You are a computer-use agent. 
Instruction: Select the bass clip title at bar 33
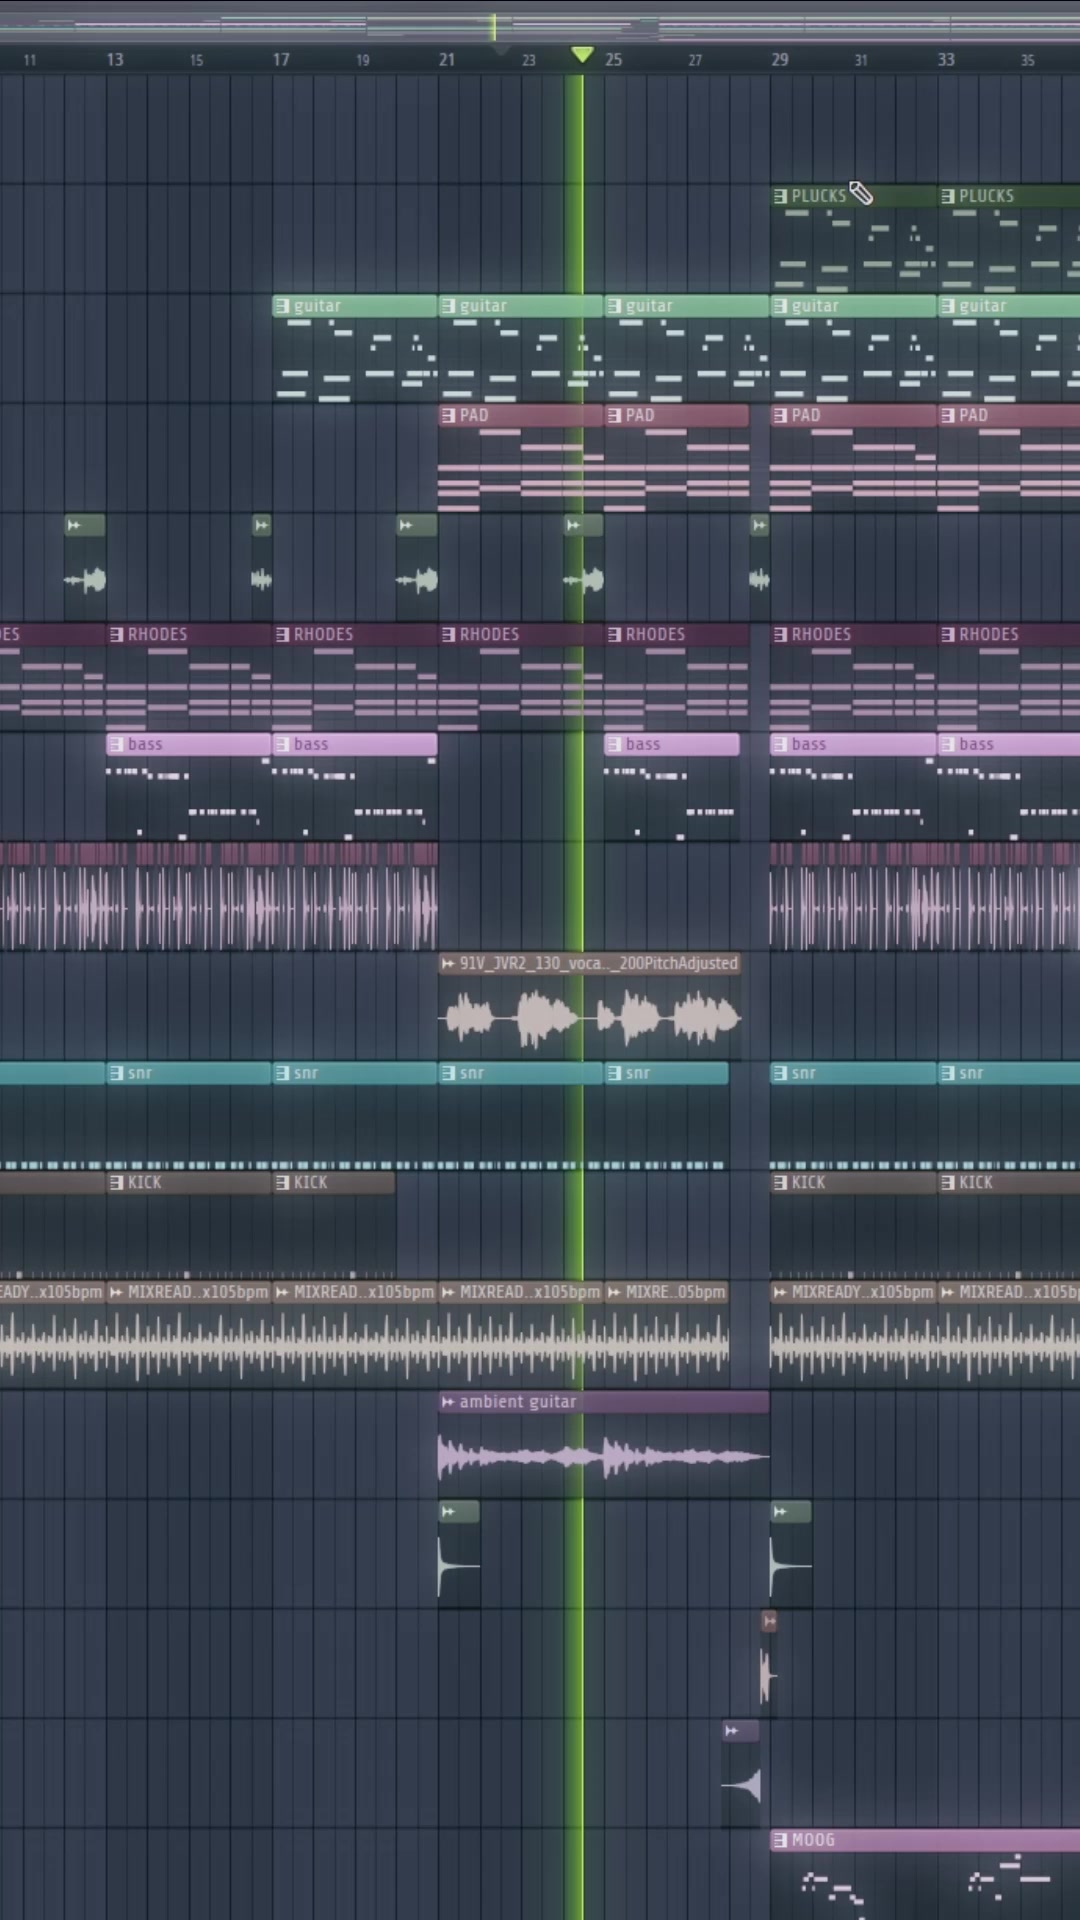[976, 744]
